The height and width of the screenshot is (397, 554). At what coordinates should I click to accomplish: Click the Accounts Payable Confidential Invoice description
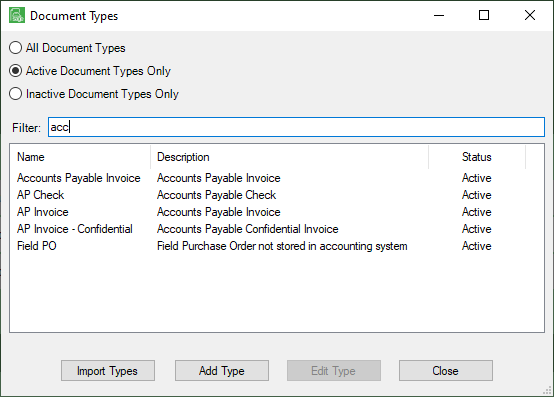(x=248, y=229)
